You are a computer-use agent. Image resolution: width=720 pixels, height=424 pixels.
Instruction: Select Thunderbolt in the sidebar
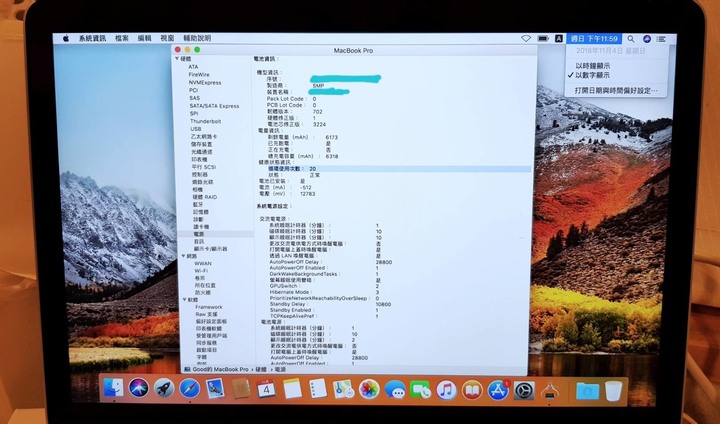[x=206, y=121]
